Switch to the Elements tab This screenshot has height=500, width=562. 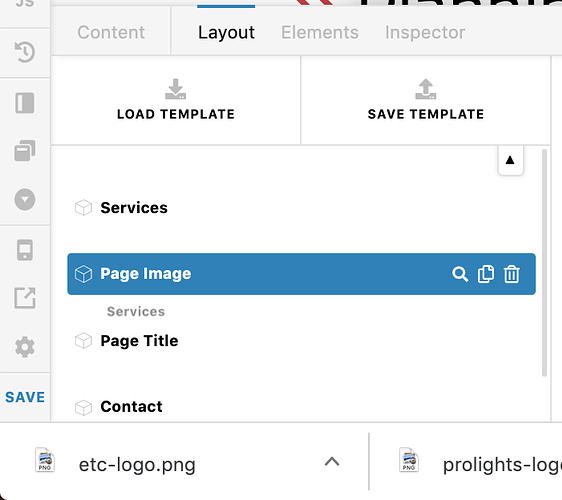320,32
